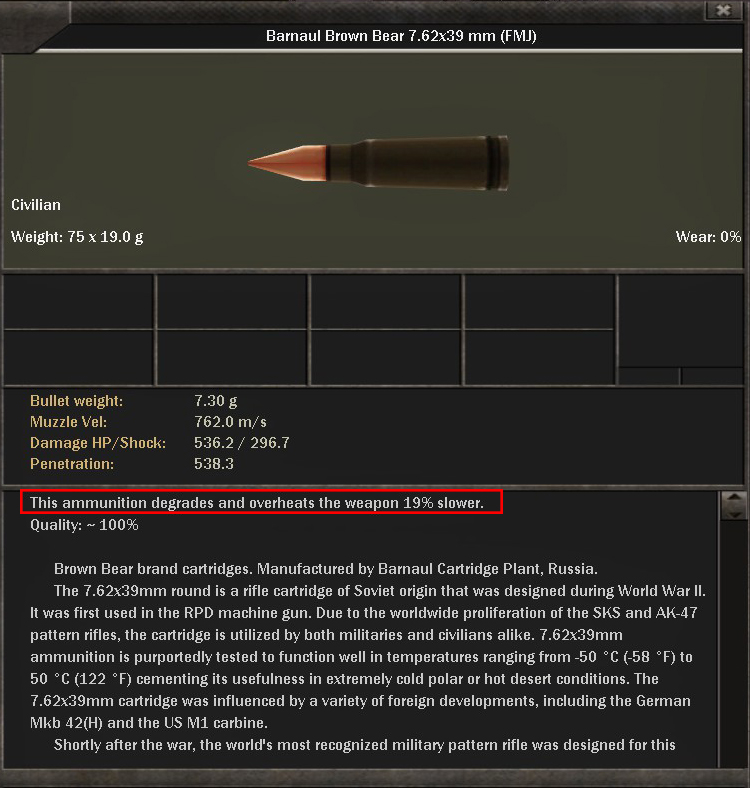Image resolution: width=750 pixels, height=788 pixels.
Task: Click the Quality: ~100% line
Action: point(84,525)
